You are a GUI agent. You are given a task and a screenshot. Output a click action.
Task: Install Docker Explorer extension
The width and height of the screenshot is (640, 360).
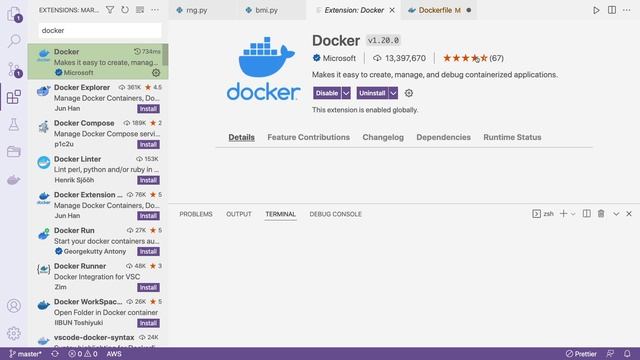pyautogui.click(x=148, y=109)
